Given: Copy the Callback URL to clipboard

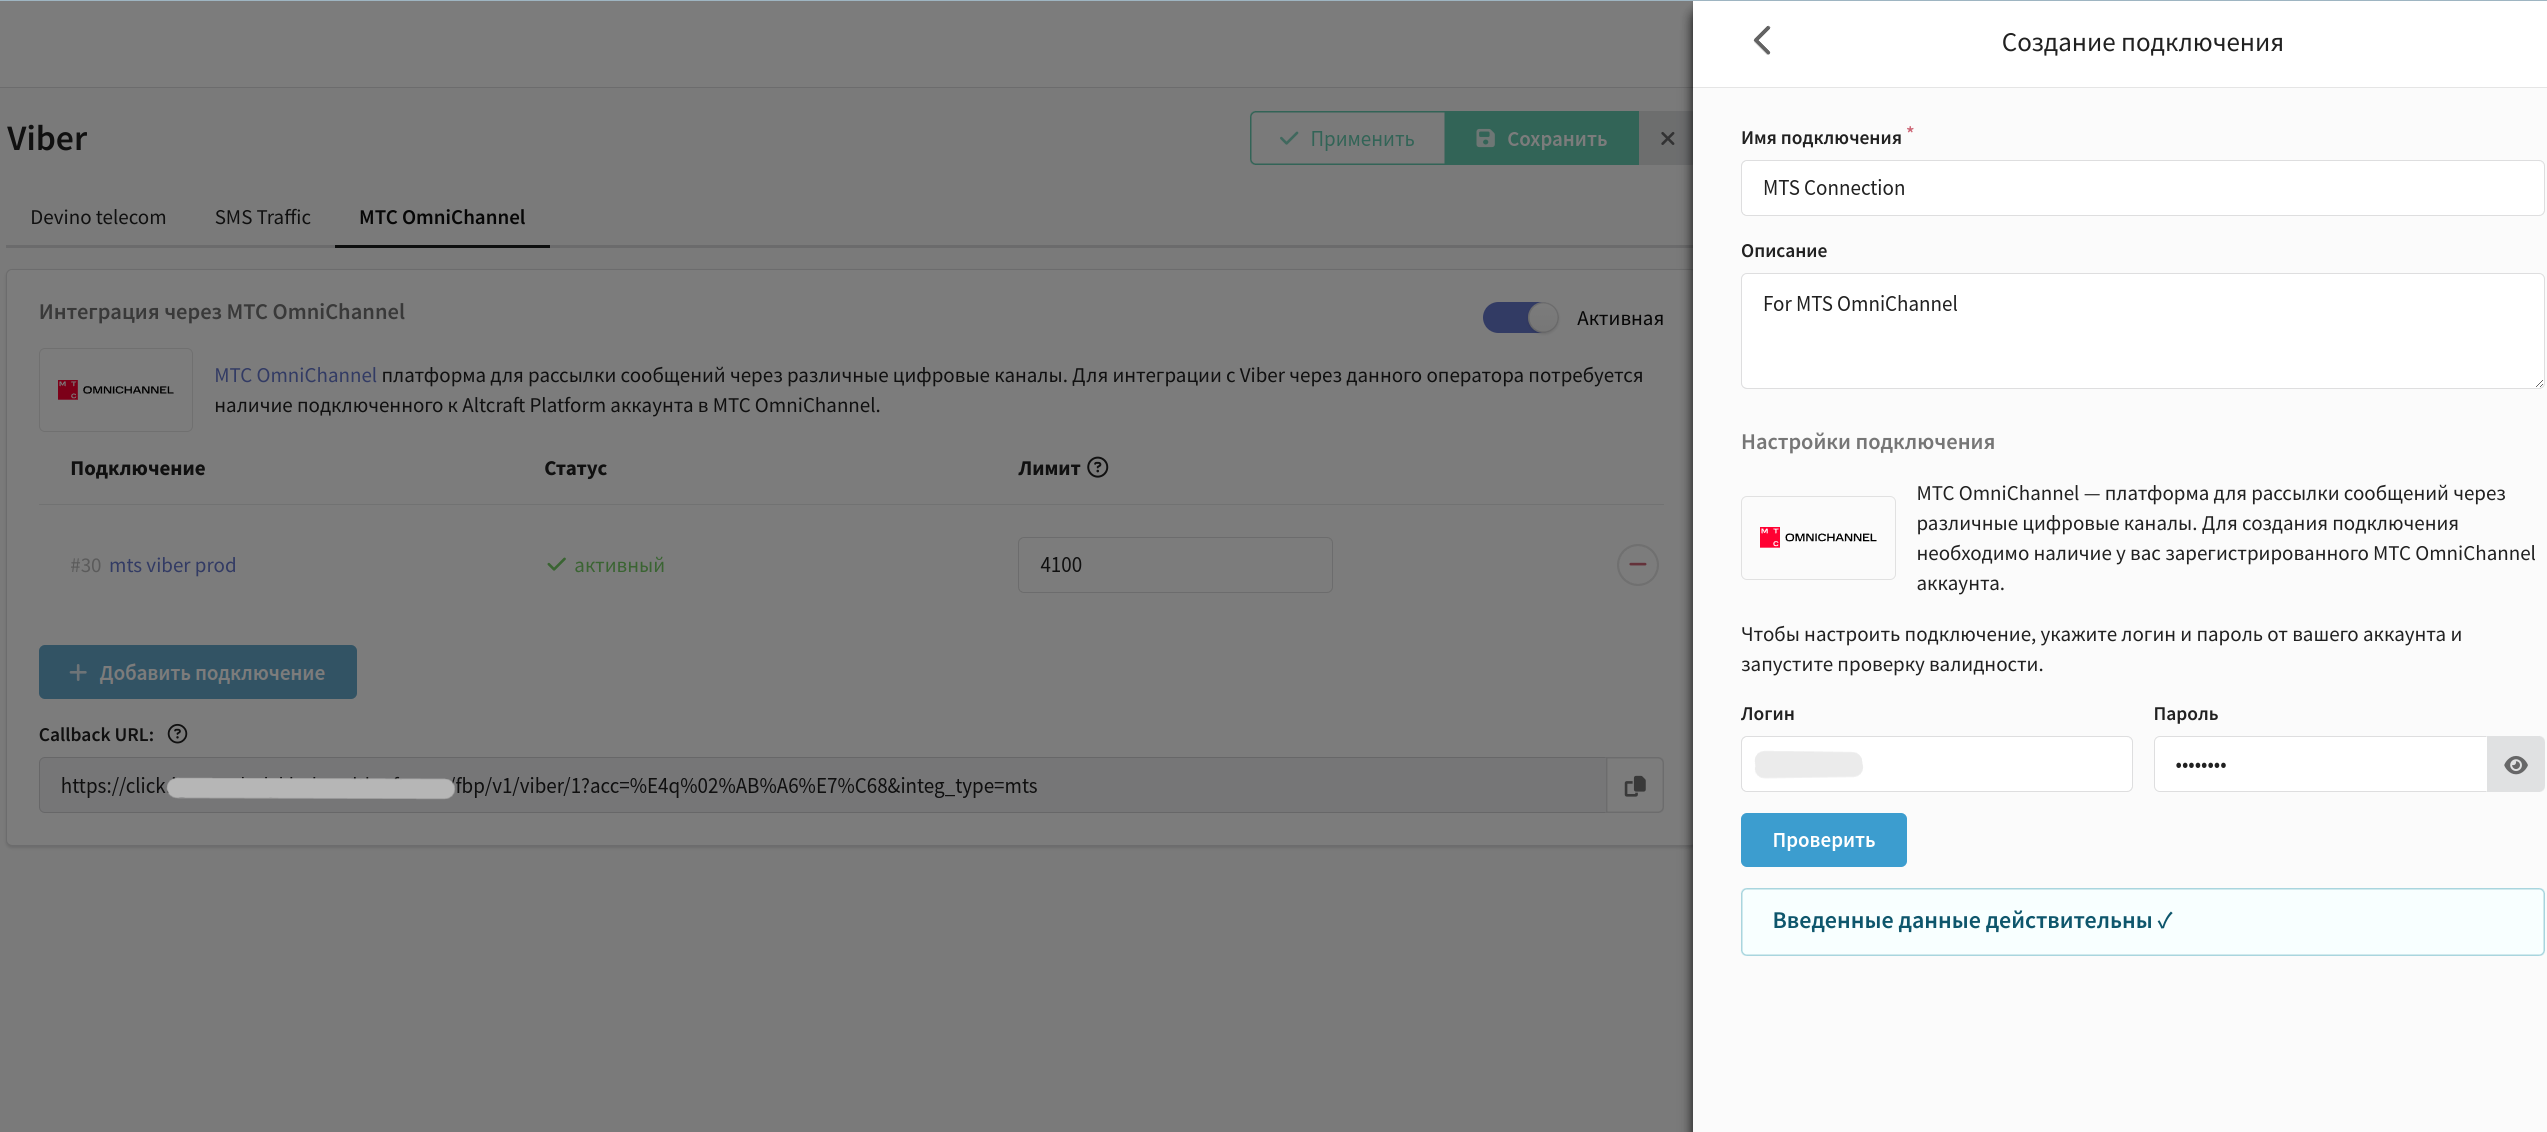Looking at the screenshot, I should [x=1635, y=786].
